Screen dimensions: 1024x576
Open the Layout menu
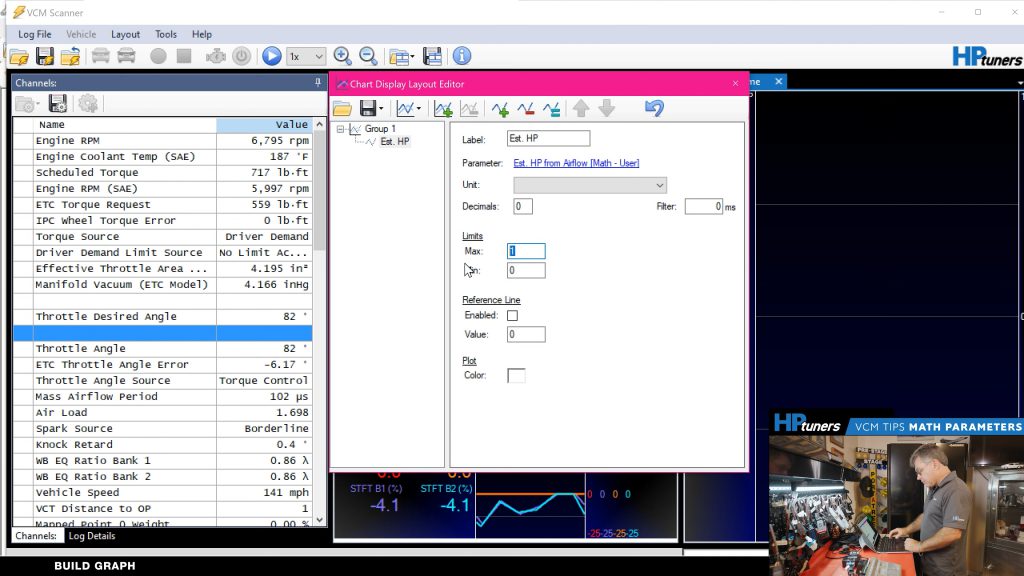click(125, 33)
